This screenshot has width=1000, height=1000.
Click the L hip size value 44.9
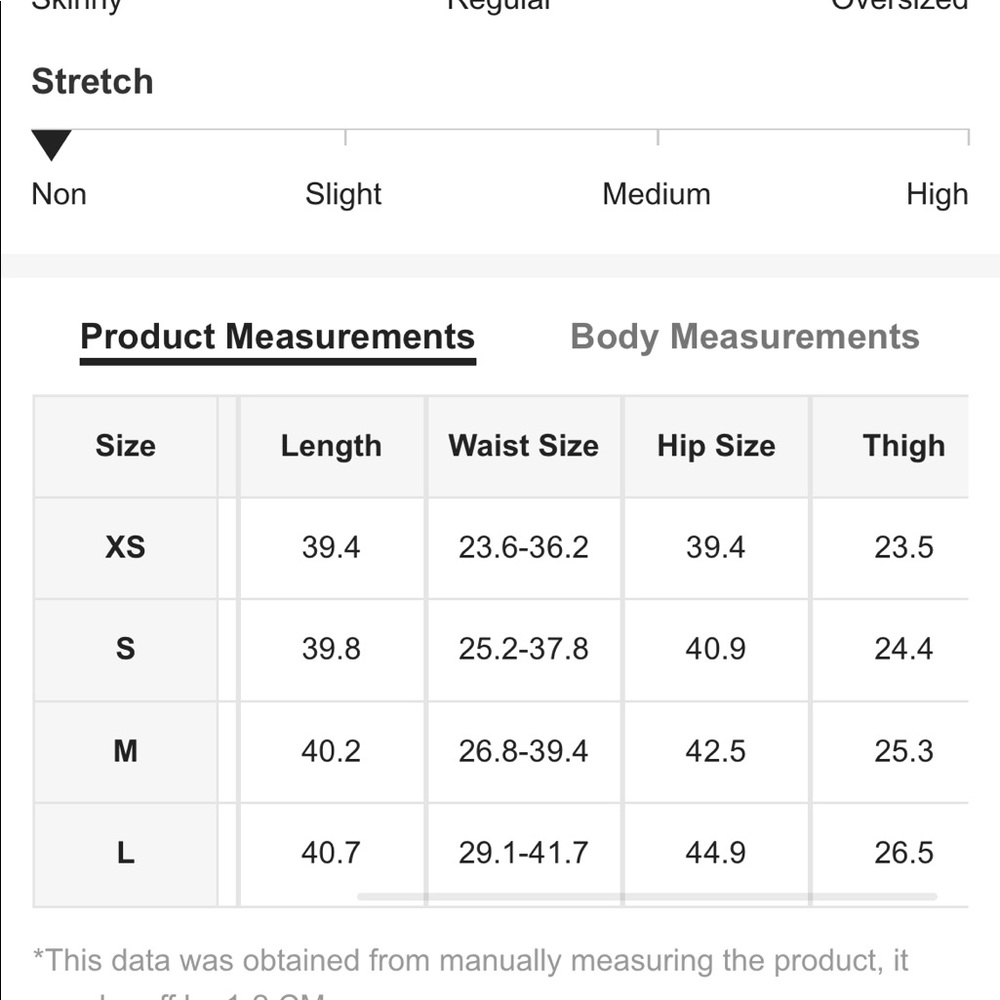click(x=716, y=853)
